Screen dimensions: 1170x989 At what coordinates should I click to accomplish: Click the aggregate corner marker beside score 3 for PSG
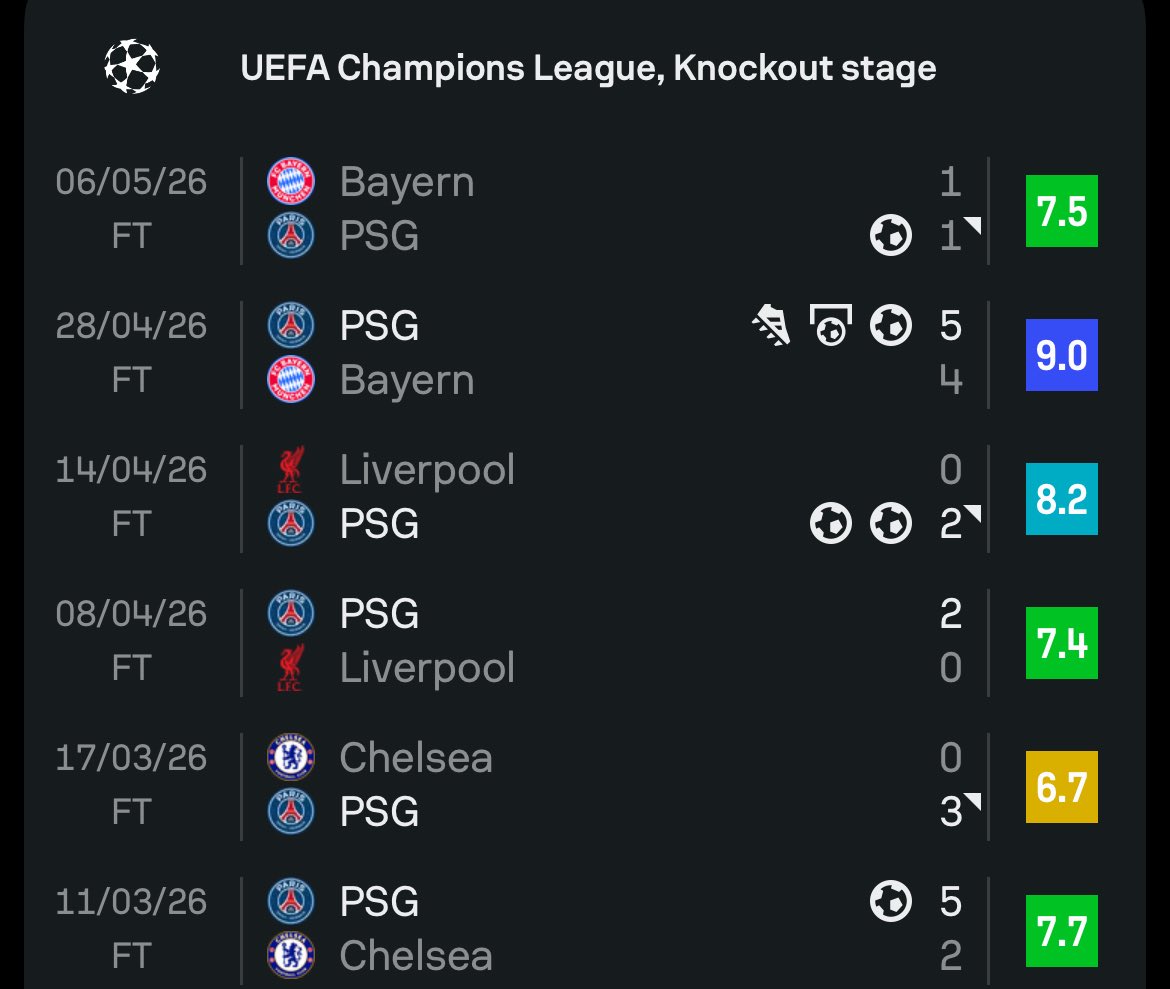tap(973, 802)
